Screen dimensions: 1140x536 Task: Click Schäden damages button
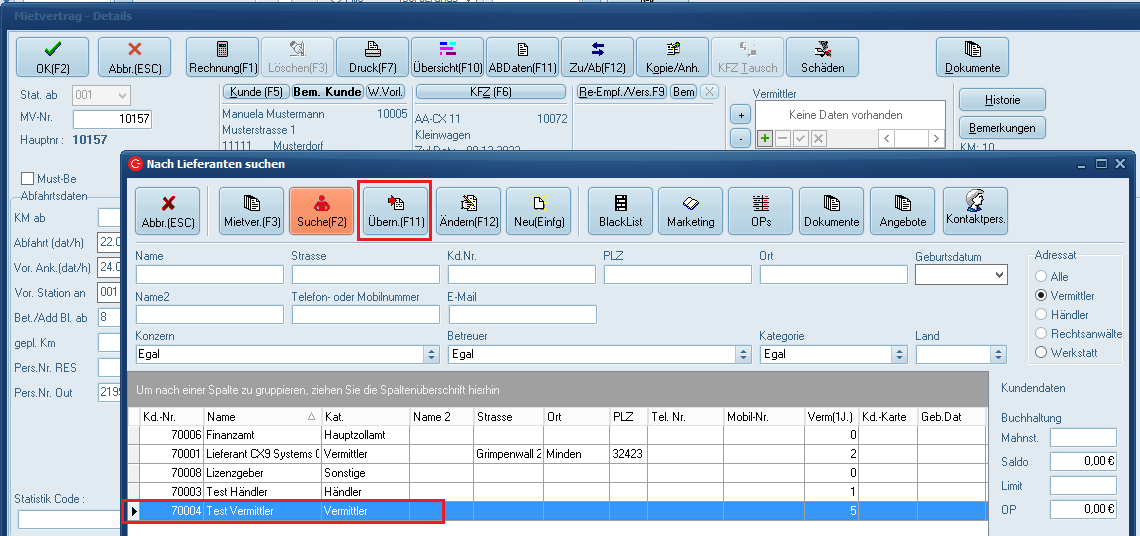point(822,58)
